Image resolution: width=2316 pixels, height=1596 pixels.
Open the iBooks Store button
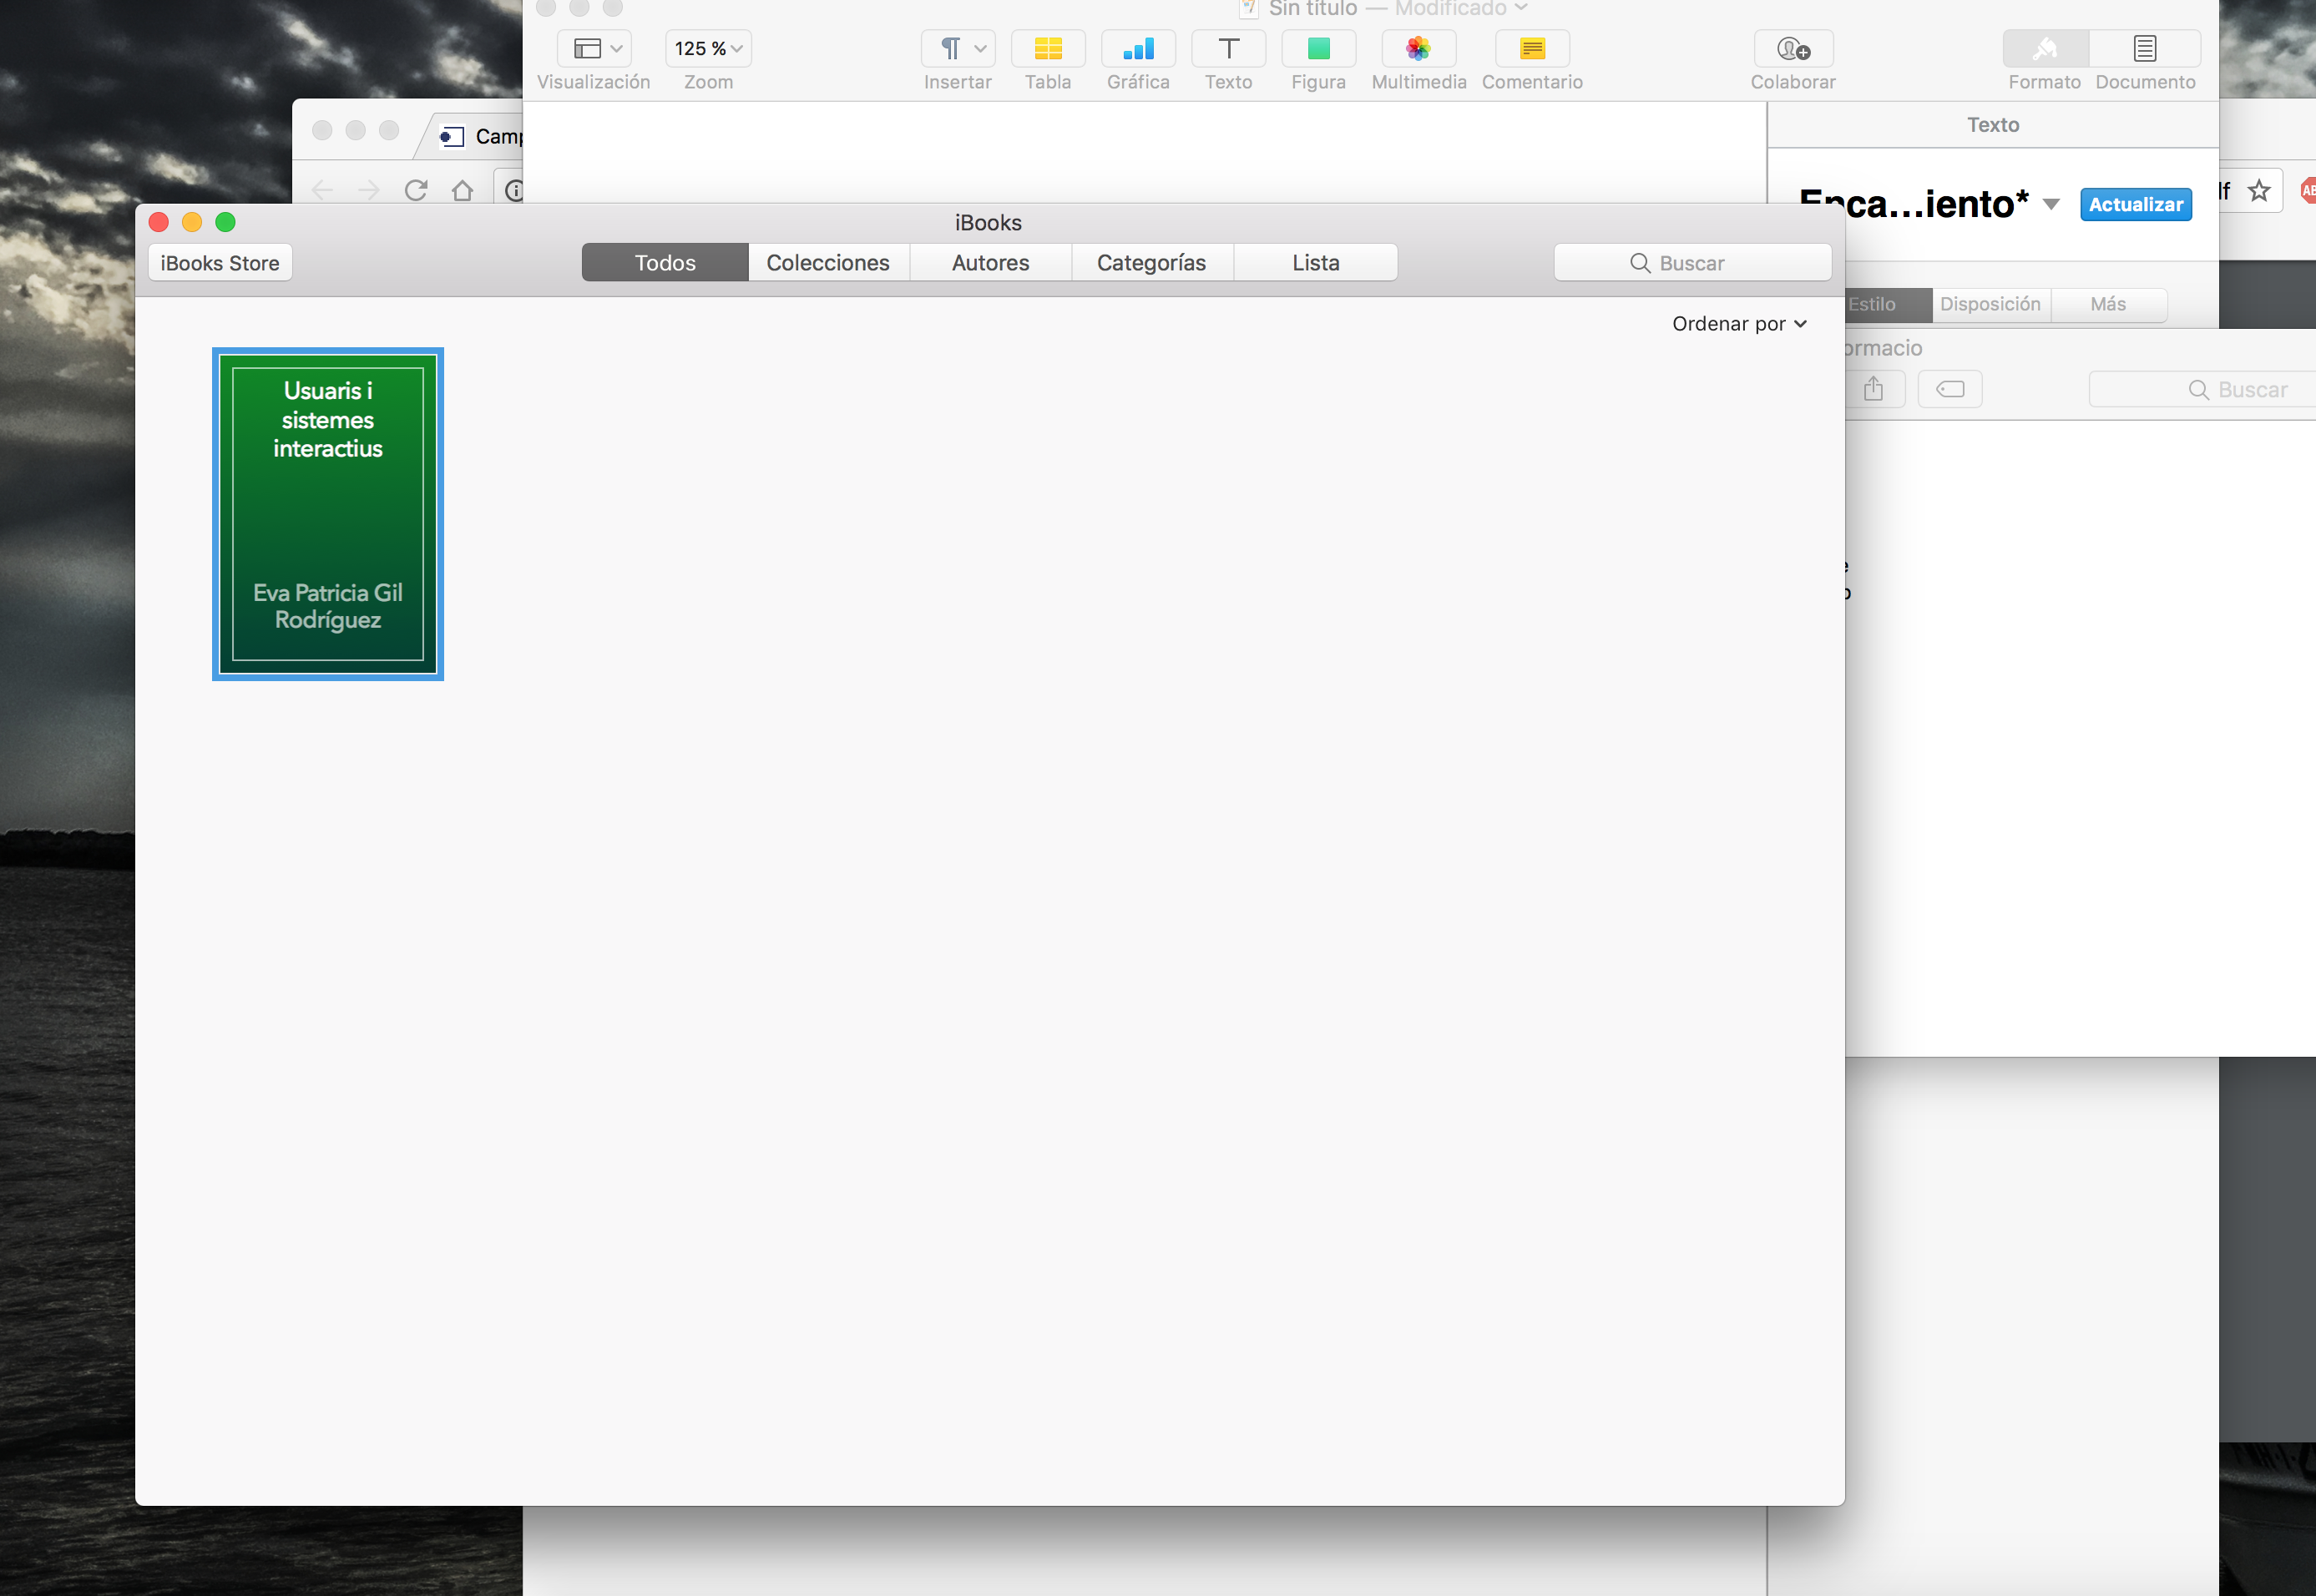coord(220,263)
